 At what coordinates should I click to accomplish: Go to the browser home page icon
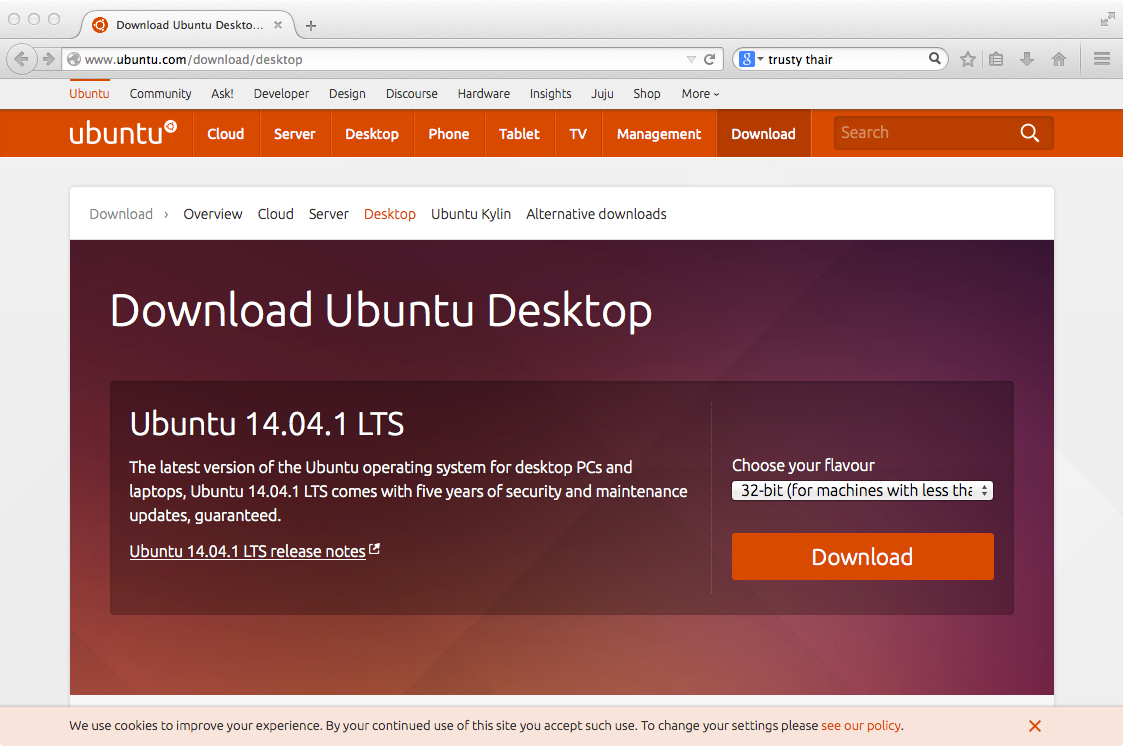pyautogui.click(x=1059, y=59)
